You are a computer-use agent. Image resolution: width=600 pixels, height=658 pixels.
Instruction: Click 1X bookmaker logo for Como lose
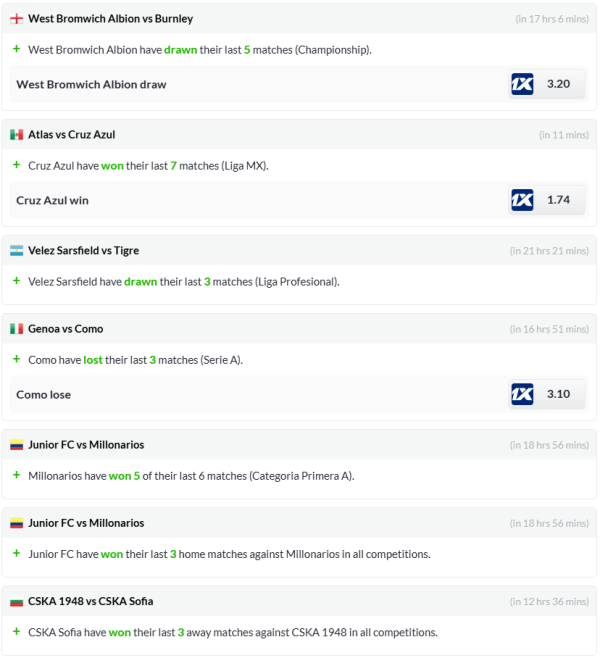click(x=522, y=394)
